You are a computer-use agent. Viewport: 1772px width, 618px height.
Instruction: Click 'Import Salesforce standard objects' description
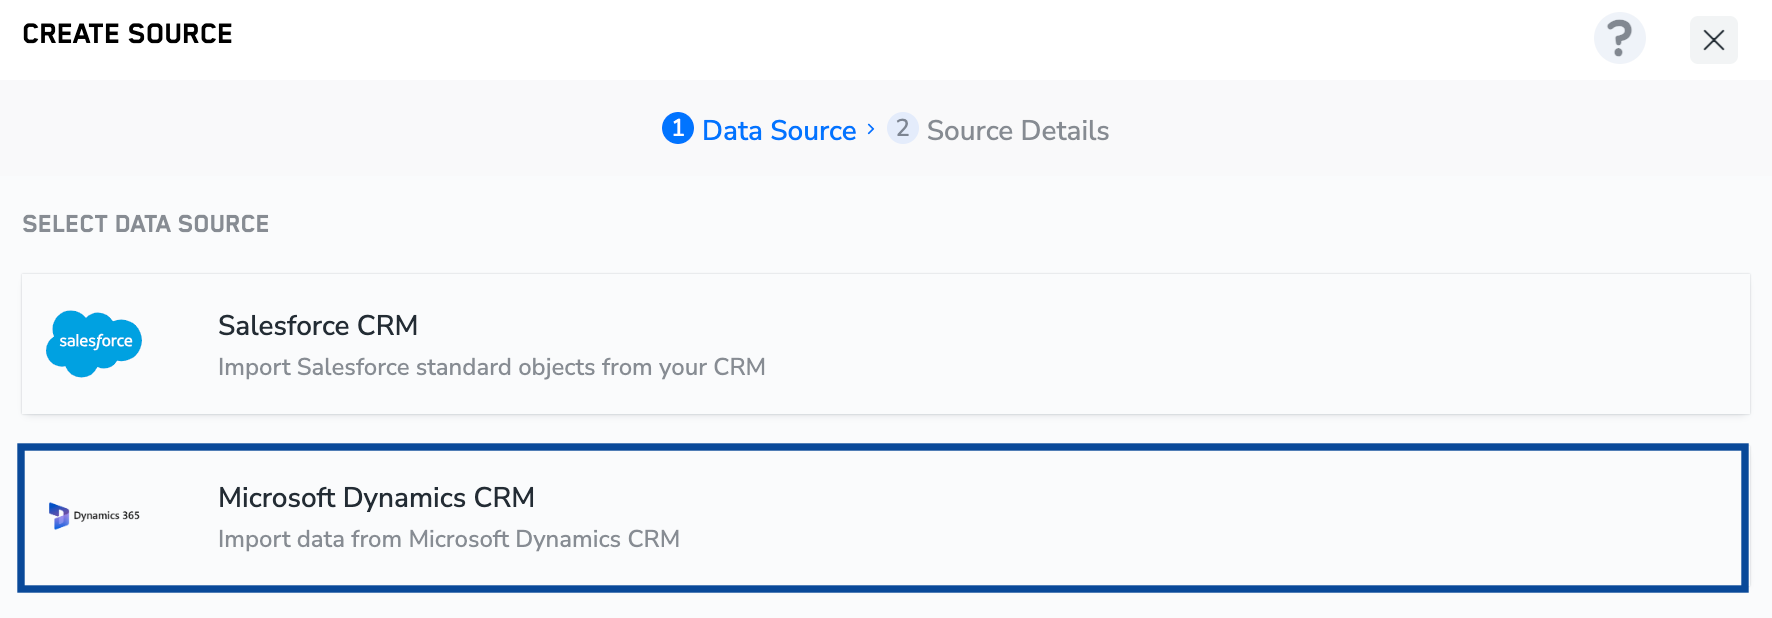click(x=491, y=367)
